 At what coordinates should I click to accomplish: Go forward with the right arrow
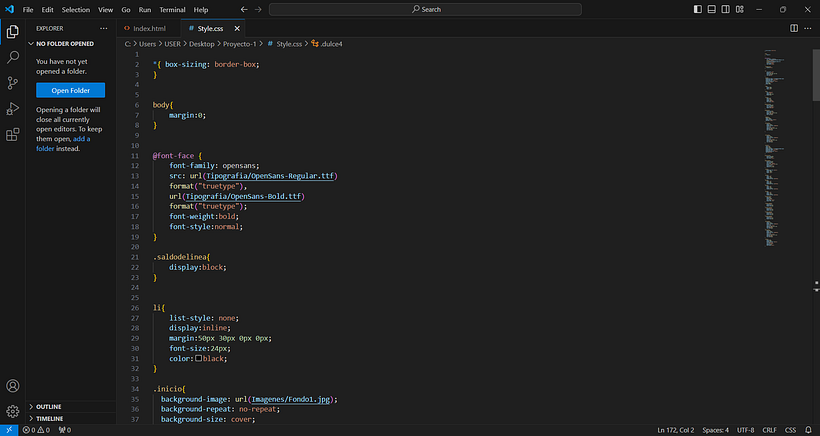[258, 9]
